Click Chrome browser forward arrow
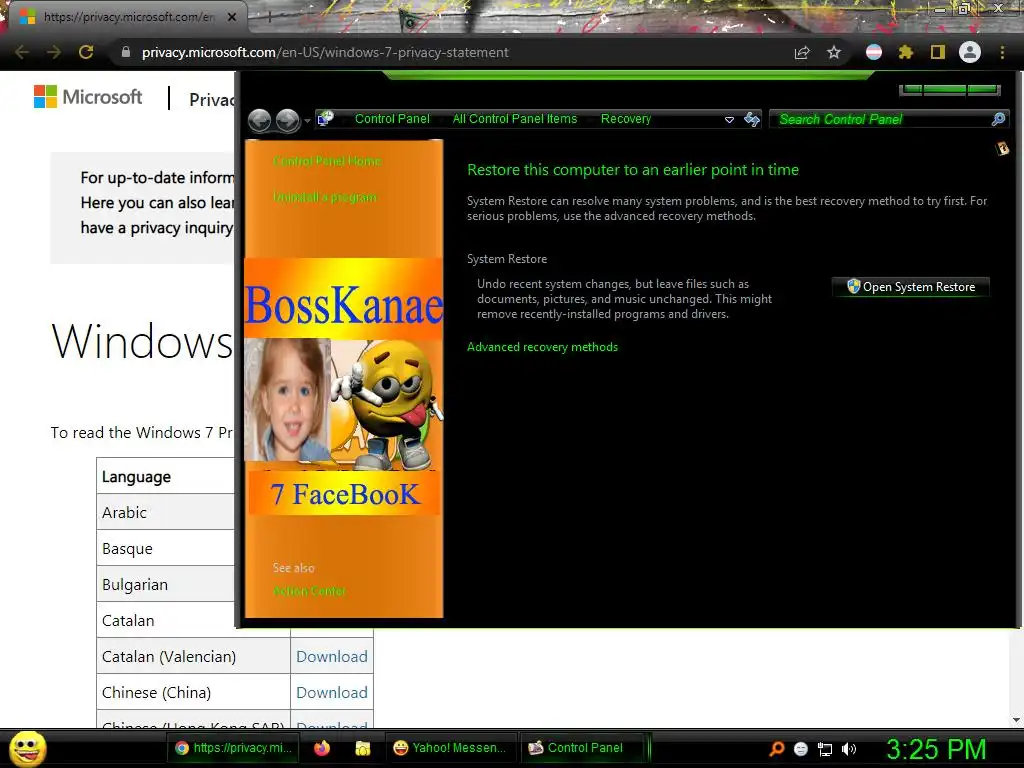 click(54, 52)
